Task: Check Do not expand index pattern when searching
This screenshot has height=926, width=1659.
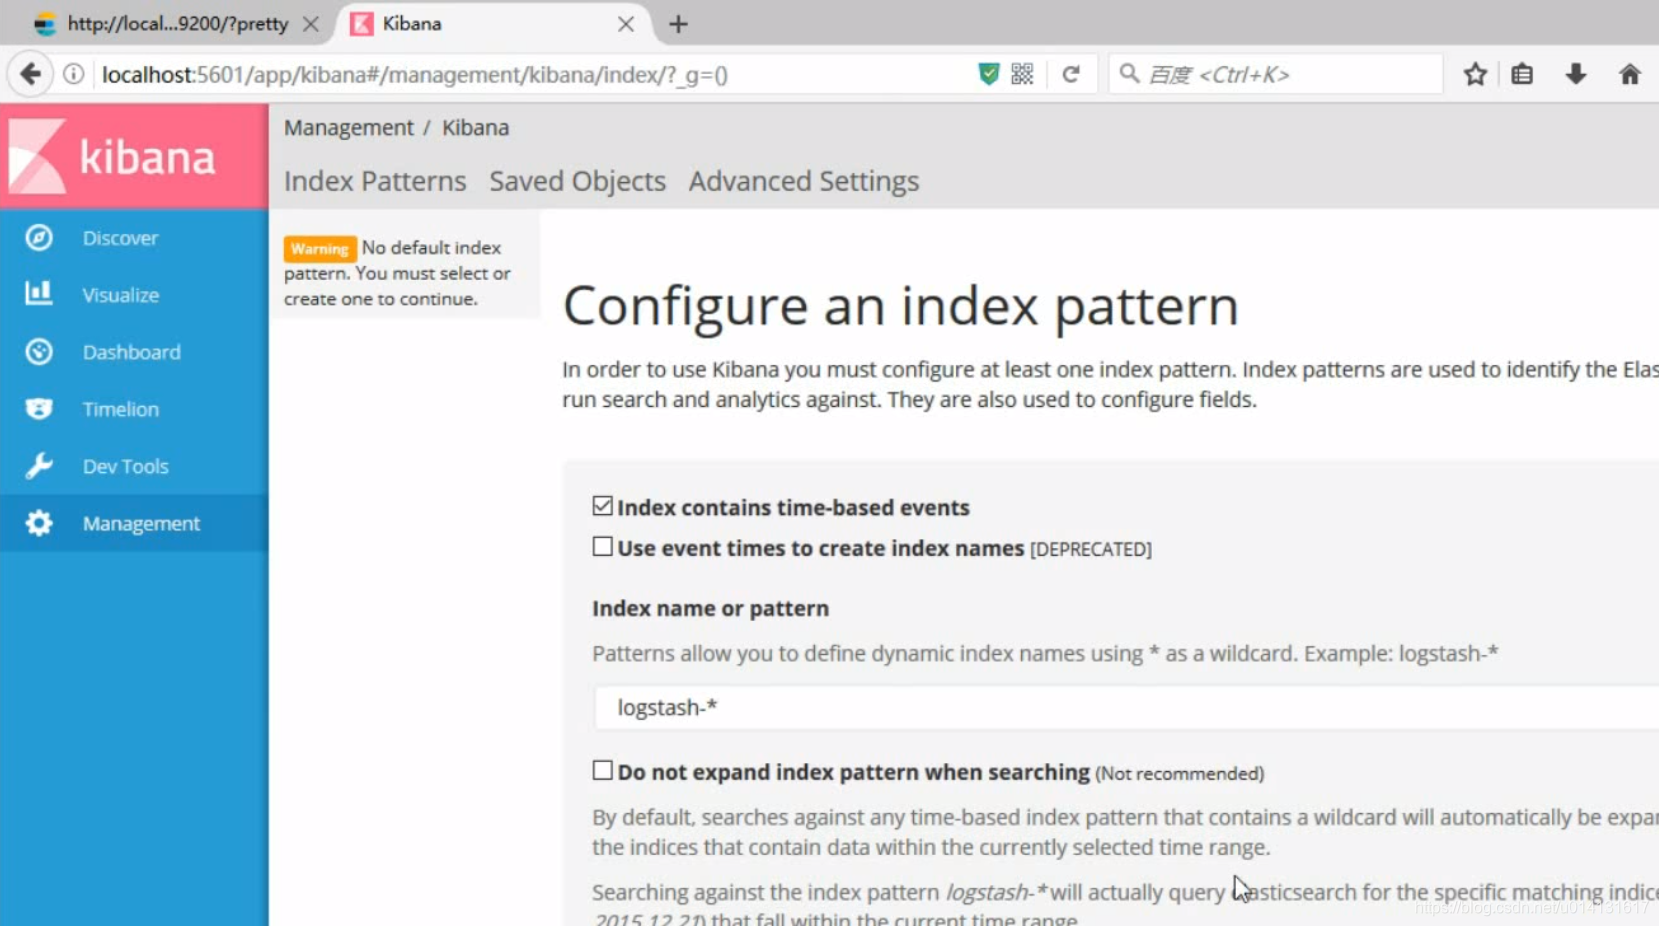Action: point(602,770)
